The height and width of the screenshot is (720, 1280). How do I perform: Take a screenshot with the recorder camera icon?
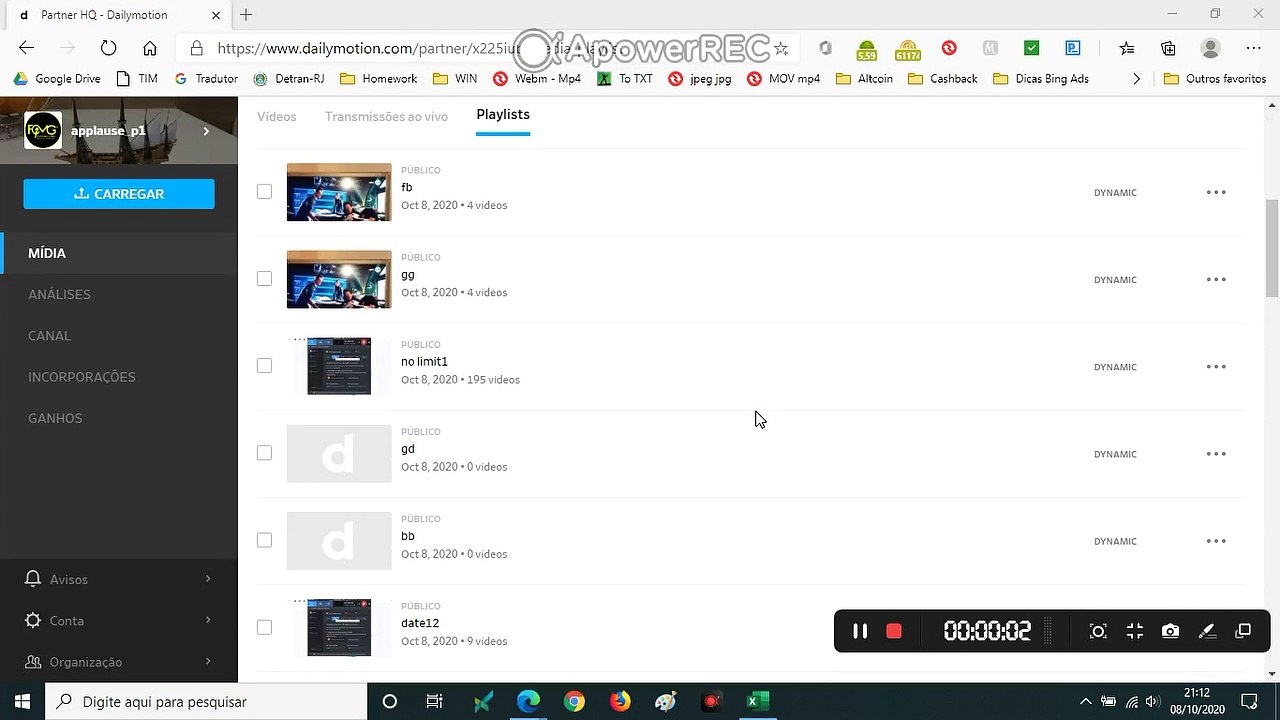point(1170,631)
